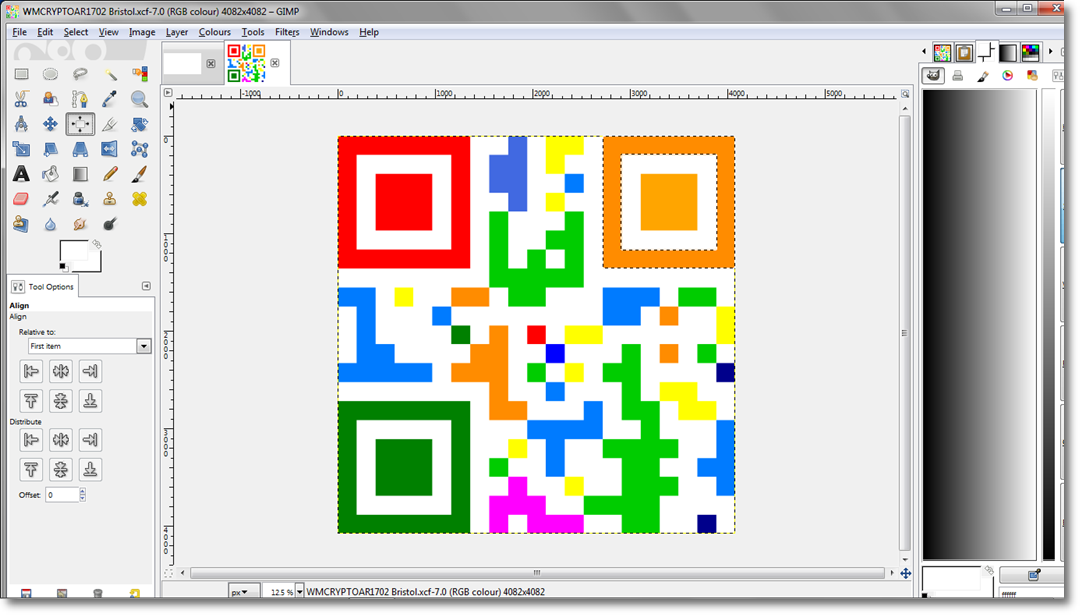Close the QR code image tab
Viewport: 1080px width, 615px height.
pos(275,63)
